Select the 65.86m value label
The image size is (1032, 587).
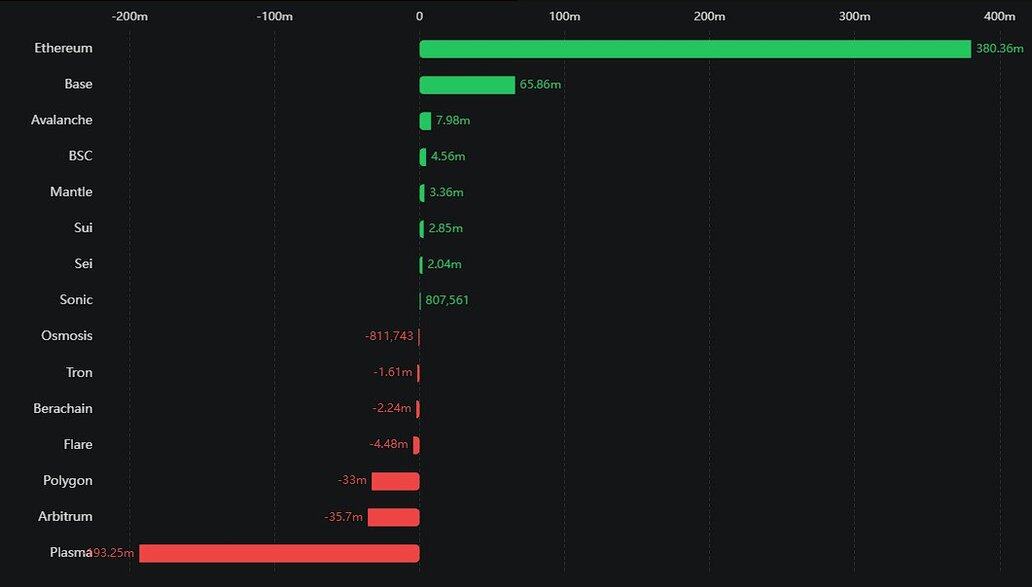point(540,85)
